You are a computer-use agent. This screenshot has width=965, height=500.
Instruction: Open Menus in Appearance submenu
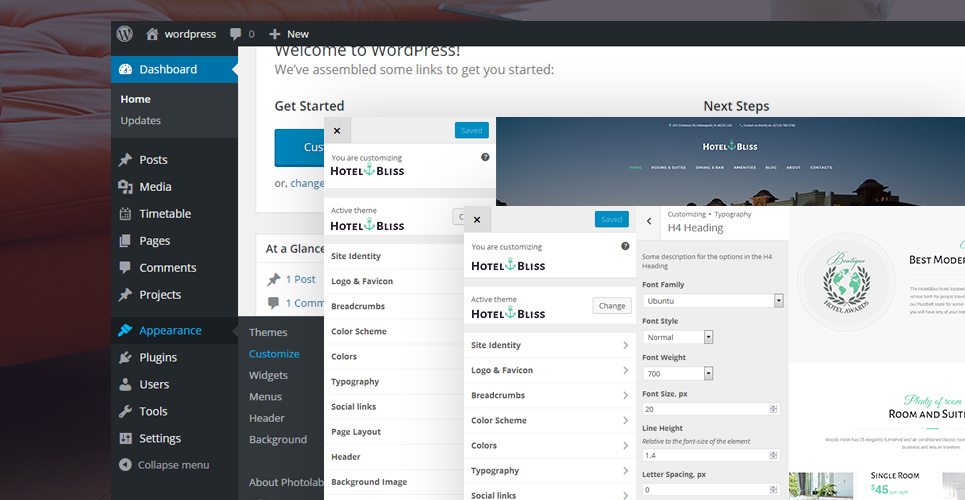tap(265, 397)
